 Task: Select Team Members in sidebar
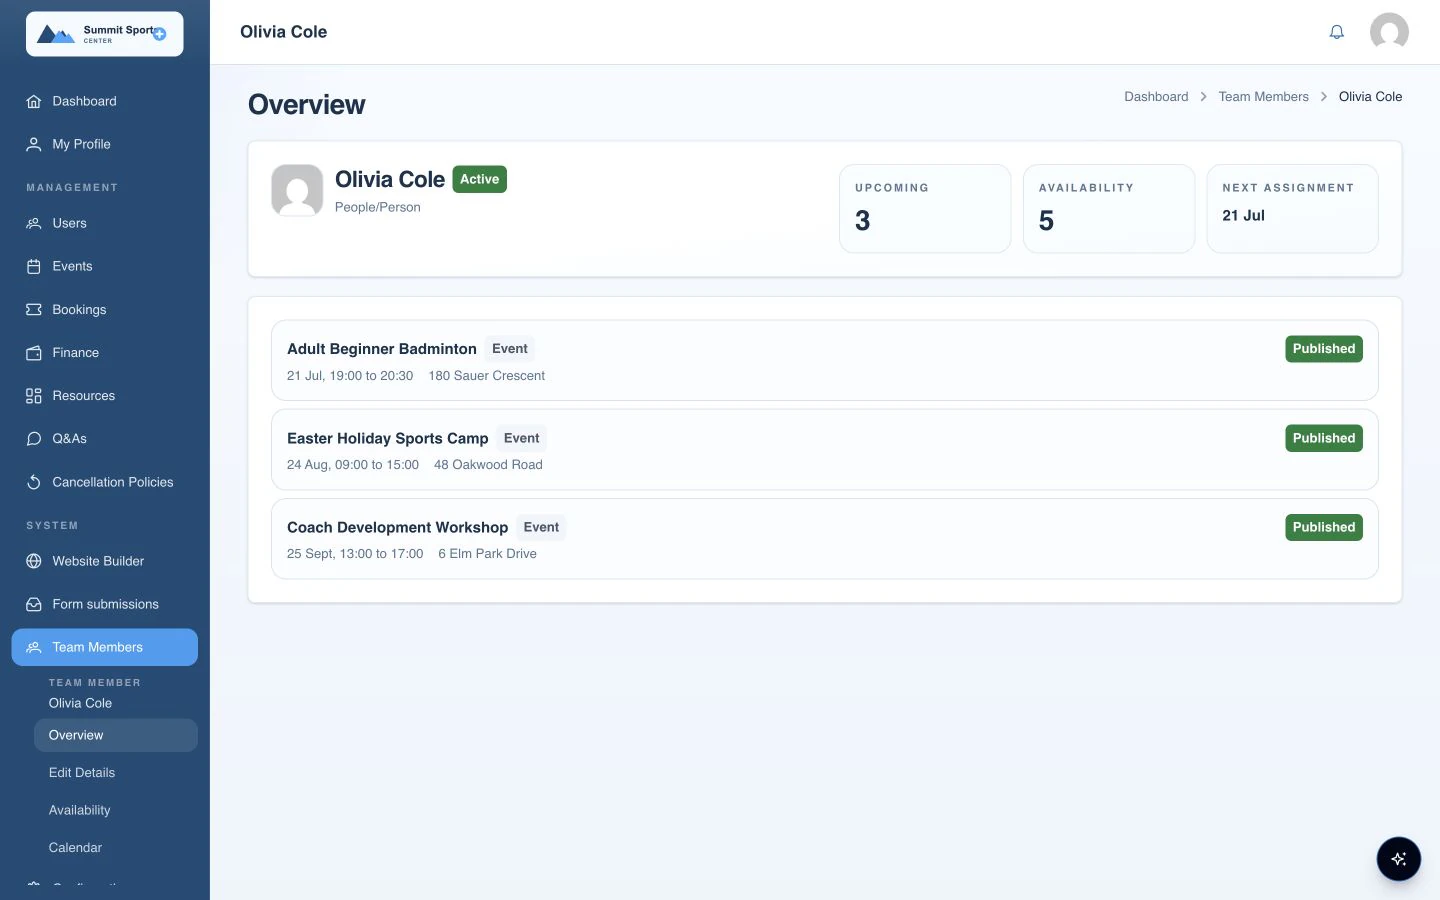[x=105, y=647]
